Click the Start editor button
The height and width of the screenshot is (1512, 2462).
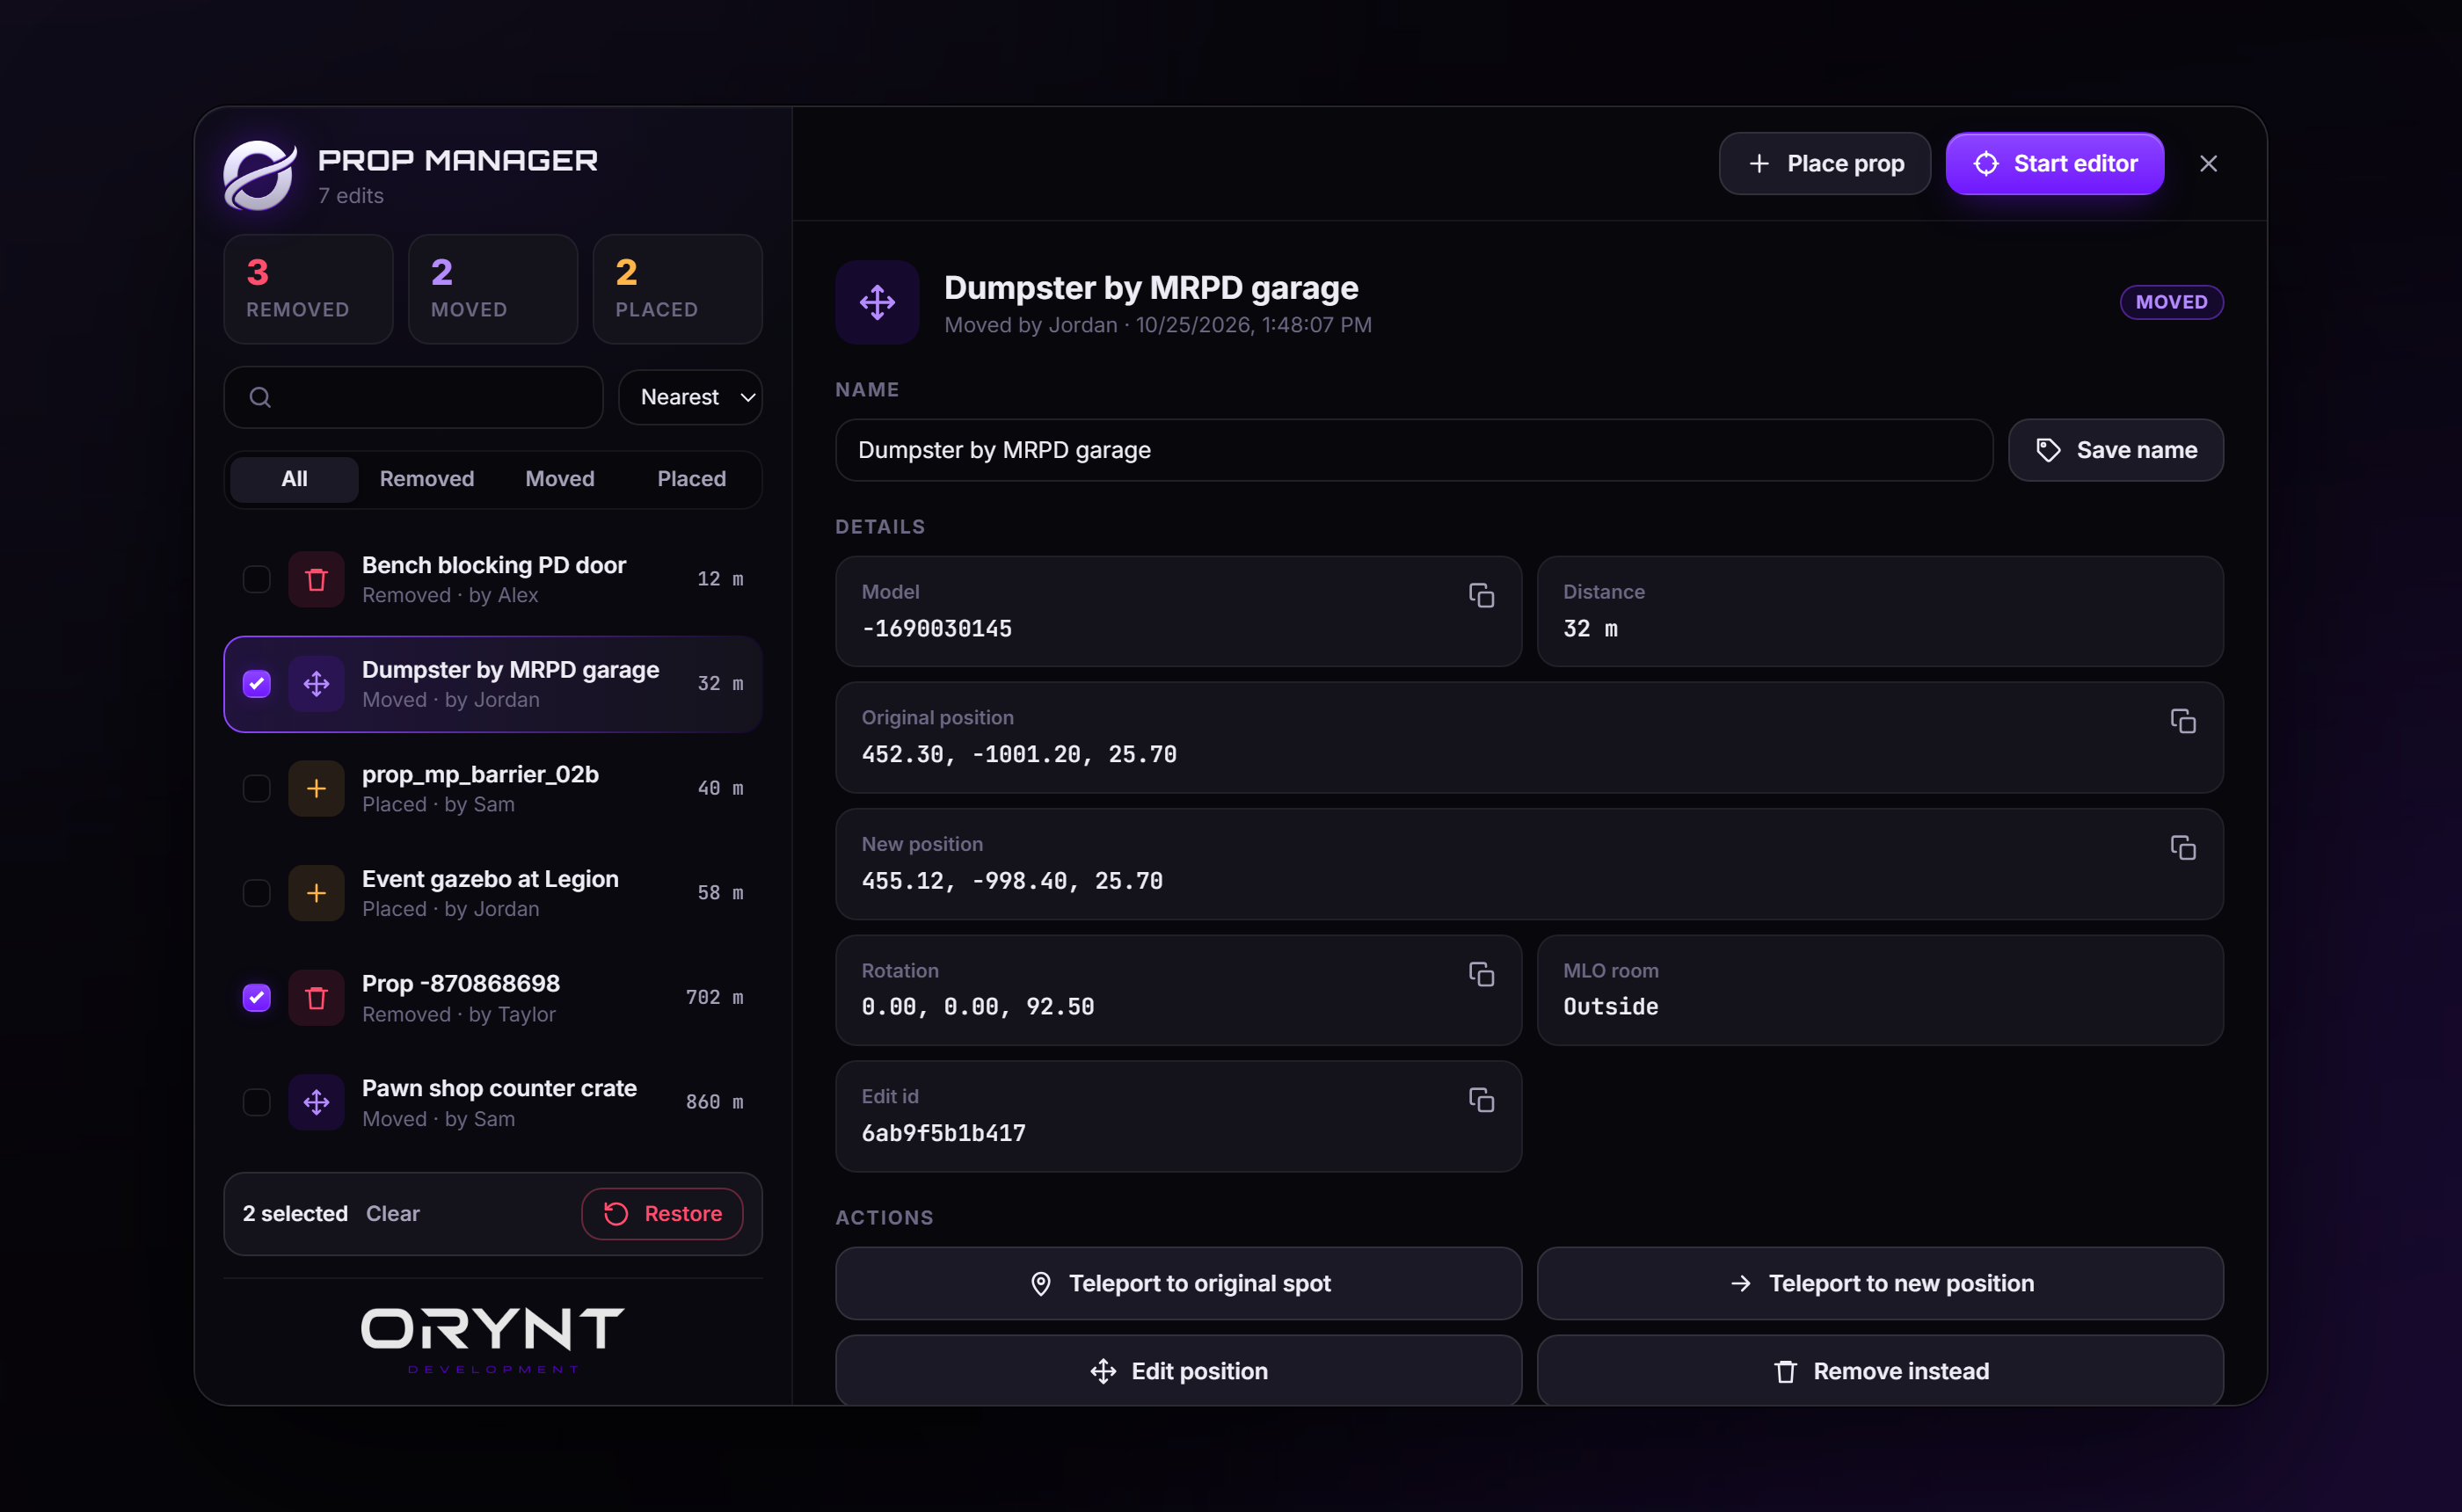pos(2055,163)
